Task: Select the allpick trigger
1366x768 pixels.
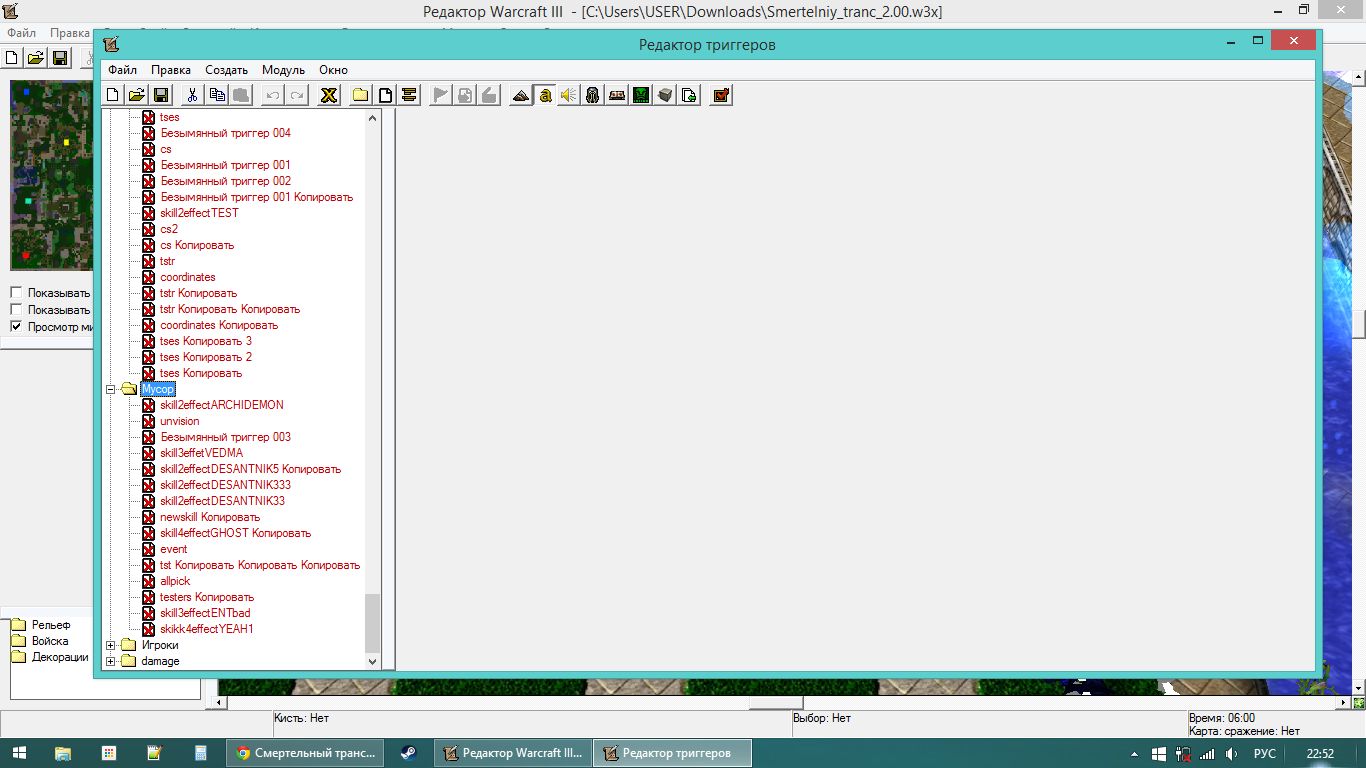Action: tap(175, 581)
